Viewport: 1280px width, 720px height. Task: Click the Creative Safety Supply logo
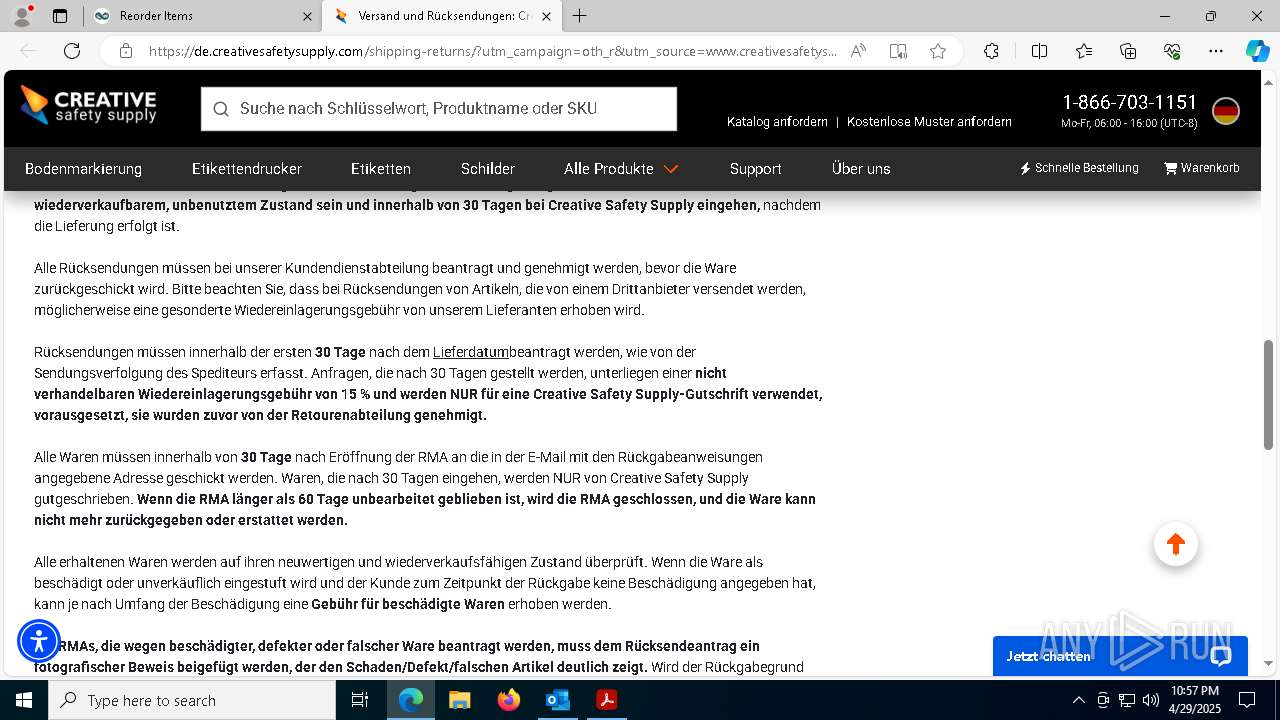click(x=89, y=106)
